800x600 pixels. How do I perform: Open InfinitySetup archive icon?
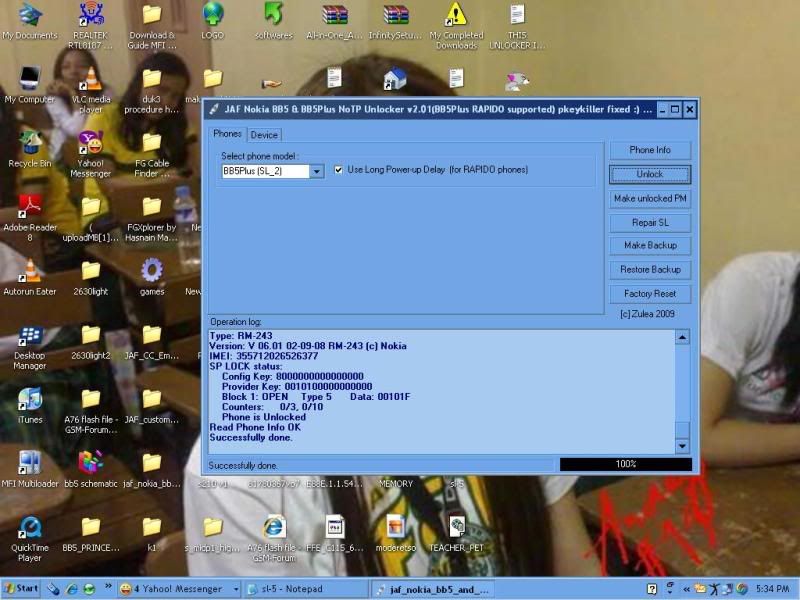[395, 21]
